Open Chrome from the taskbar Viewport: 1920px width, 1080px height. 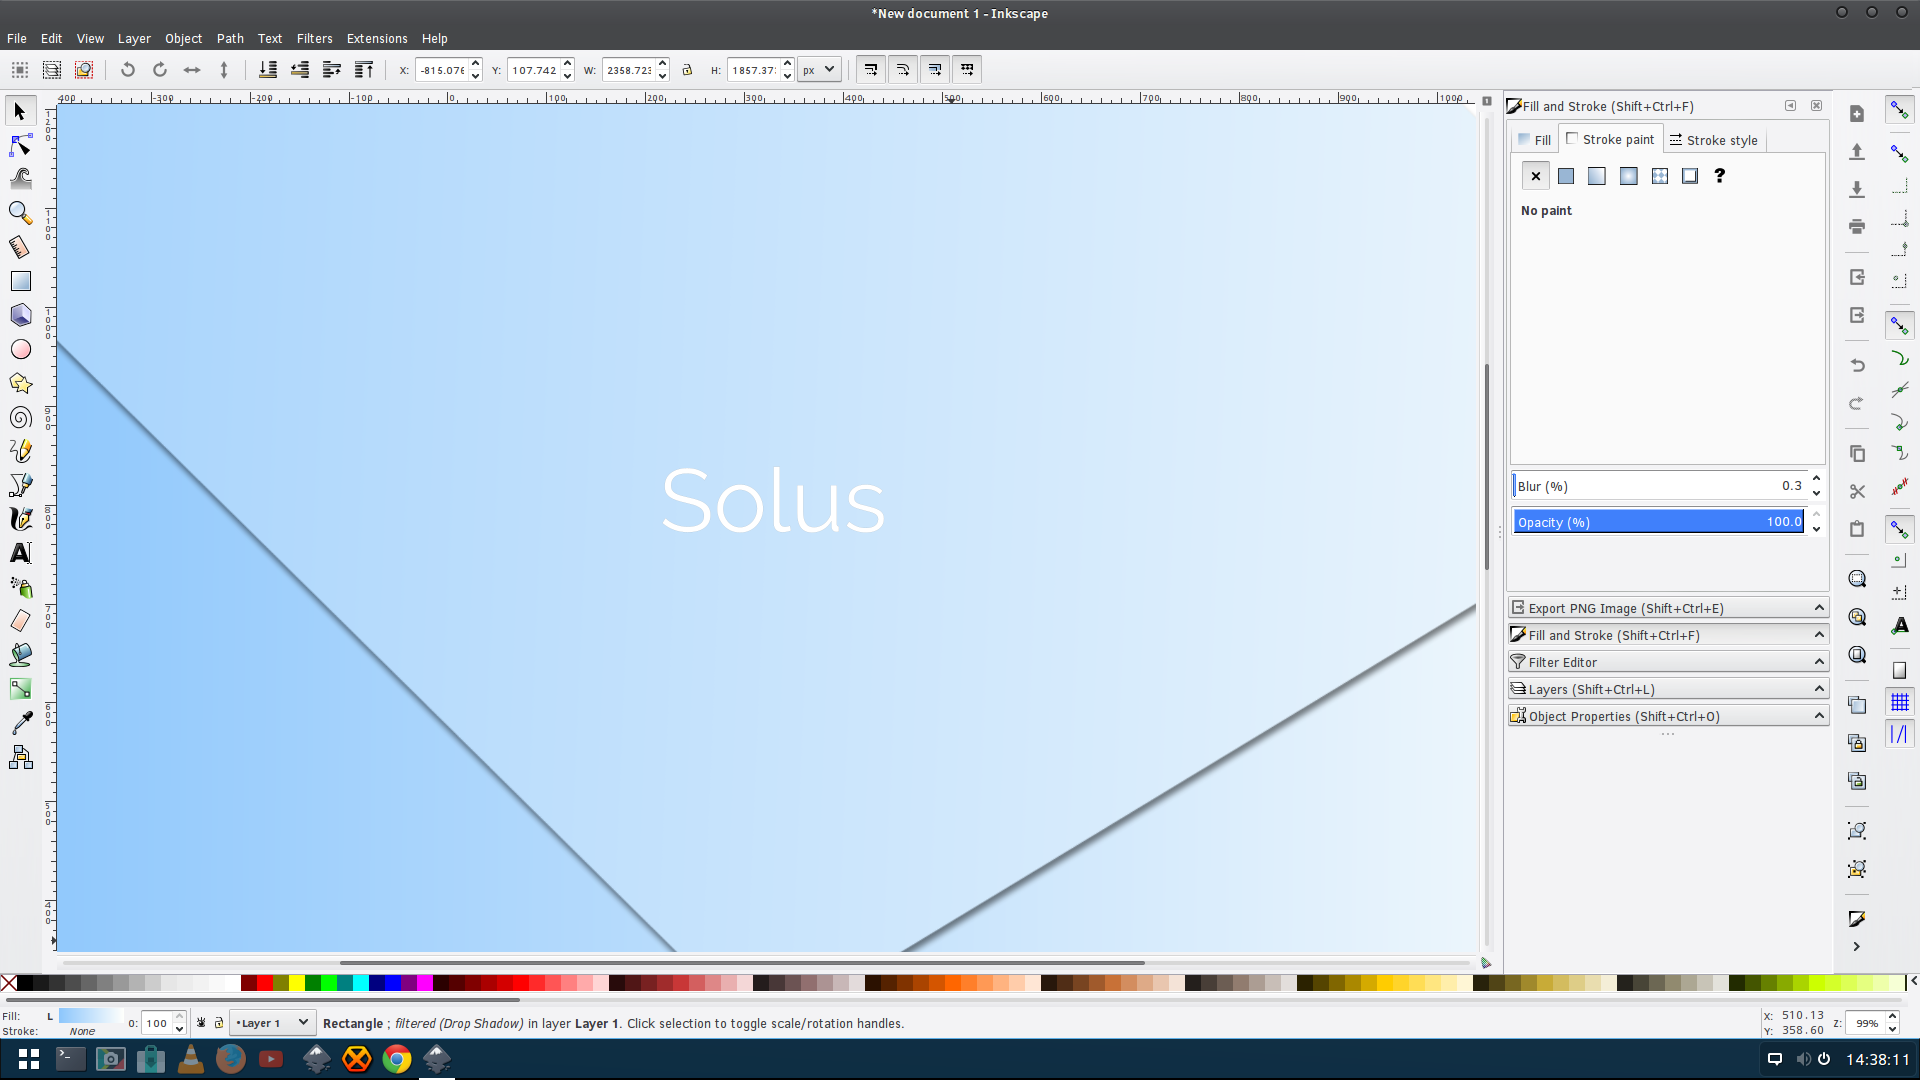coord(397,1059)
